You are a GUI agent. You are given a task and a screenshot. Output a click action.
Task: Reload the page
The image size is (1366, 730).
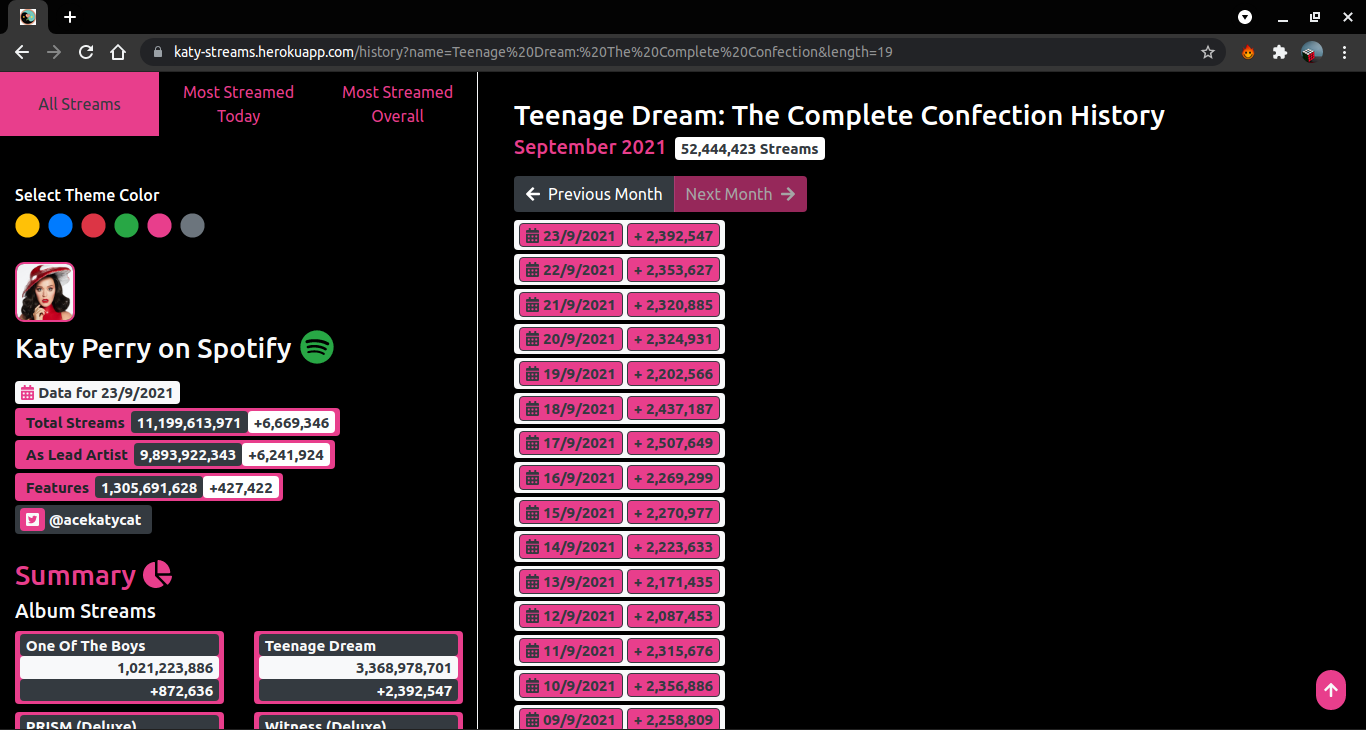coord(86,52)
